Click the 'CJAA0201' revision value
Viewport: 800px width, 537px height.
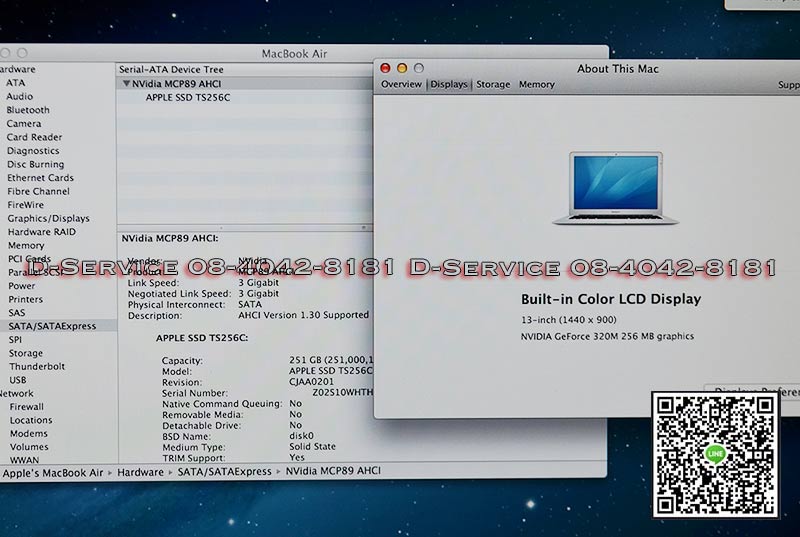click(x=311, y=381)
